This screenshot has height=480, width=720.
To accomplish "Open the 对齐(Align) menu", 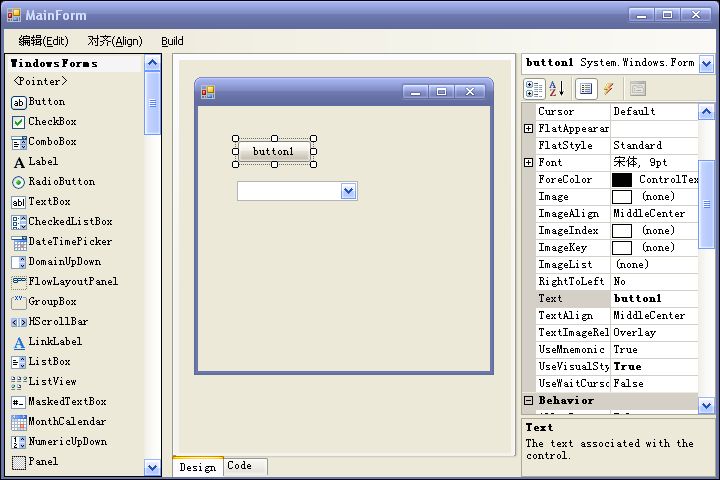I will 115,41.
